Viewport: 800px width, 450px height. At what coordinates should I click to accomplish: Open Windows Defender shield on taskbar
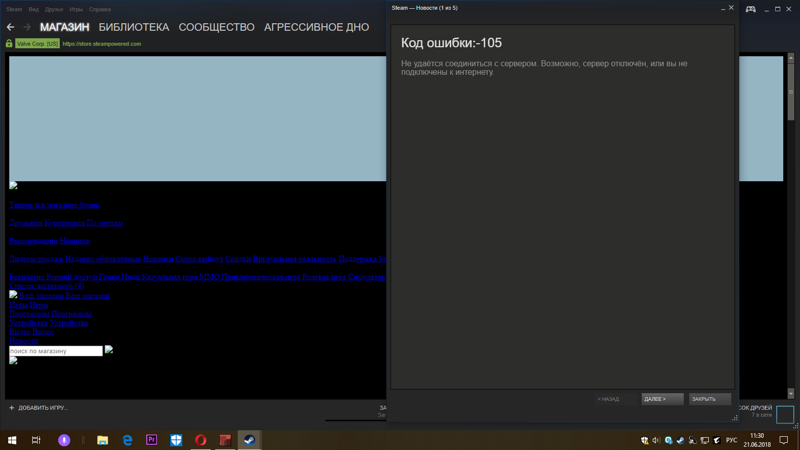[x=176, y=440]
